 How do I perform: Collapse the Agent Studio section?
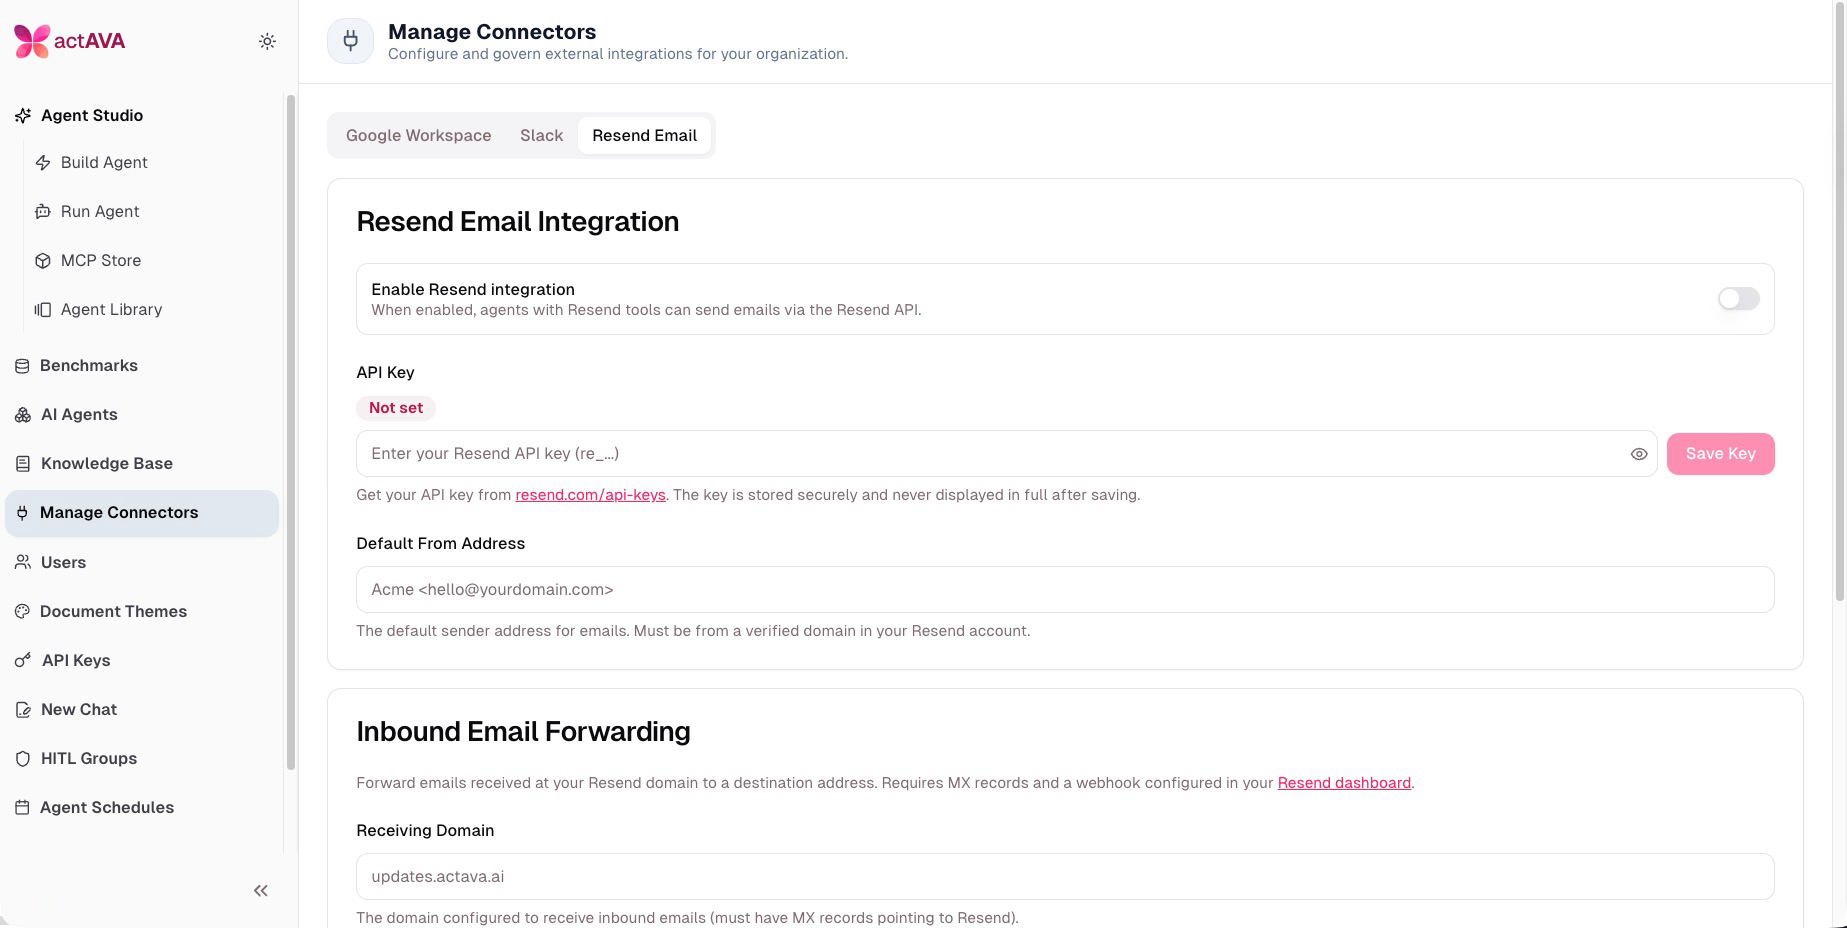[x=92, y=115]
